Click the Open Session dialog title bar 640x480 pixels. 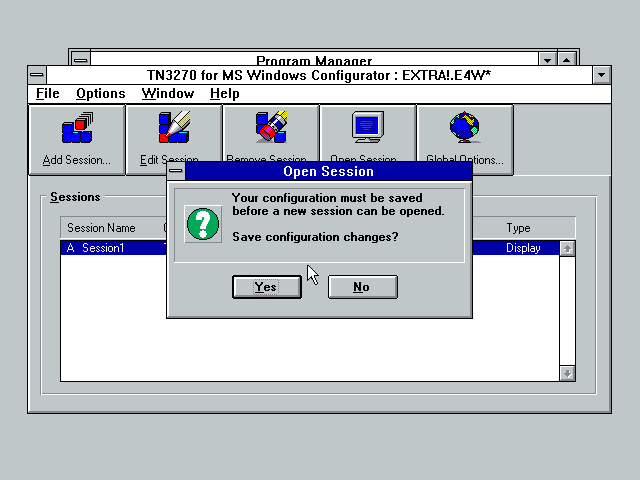click(x=329, y=171)
